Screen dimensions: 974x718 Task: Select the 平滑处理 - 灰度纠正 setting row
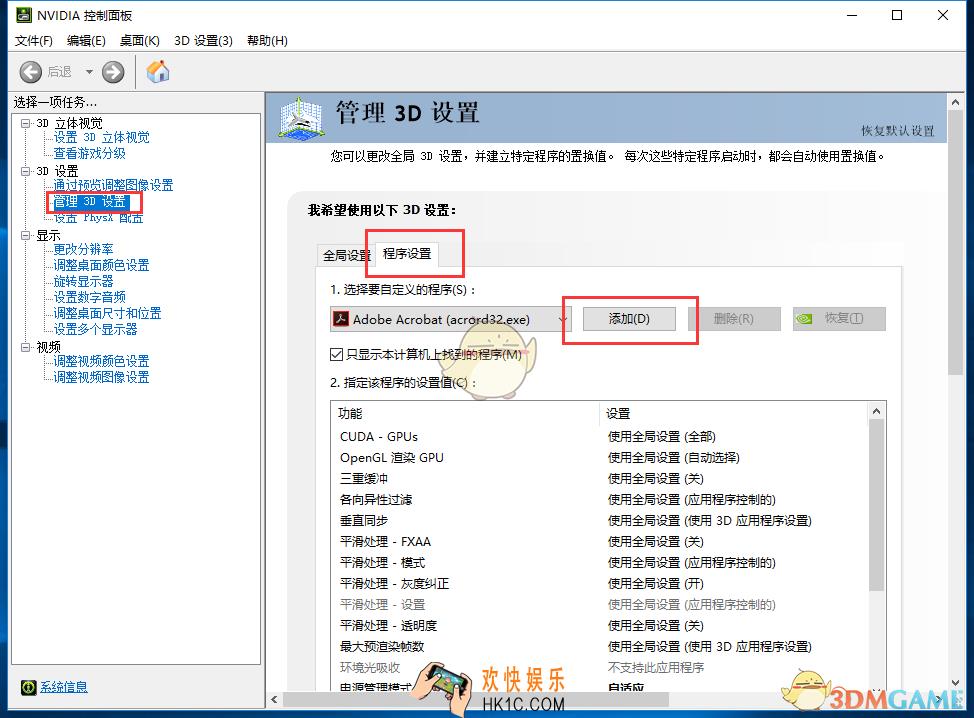point(599,584)
